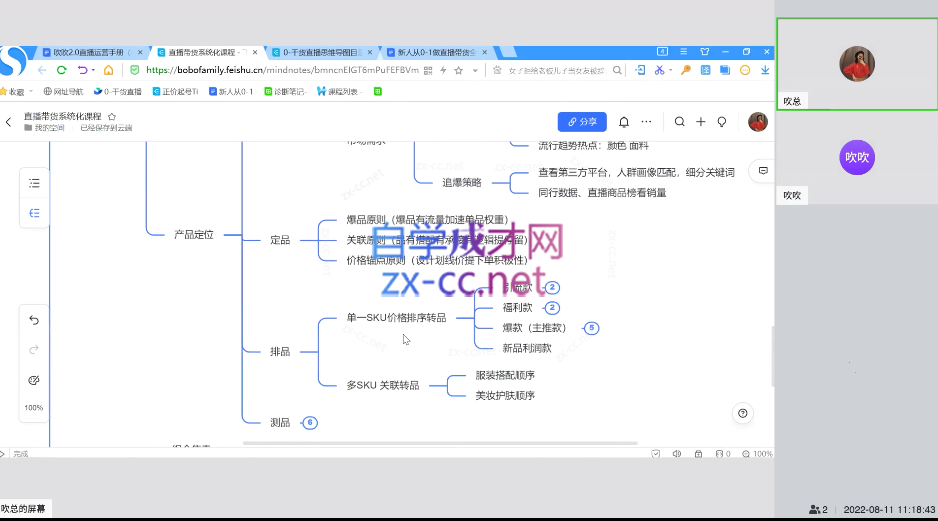Click the browser back arrow

(42, 70)
